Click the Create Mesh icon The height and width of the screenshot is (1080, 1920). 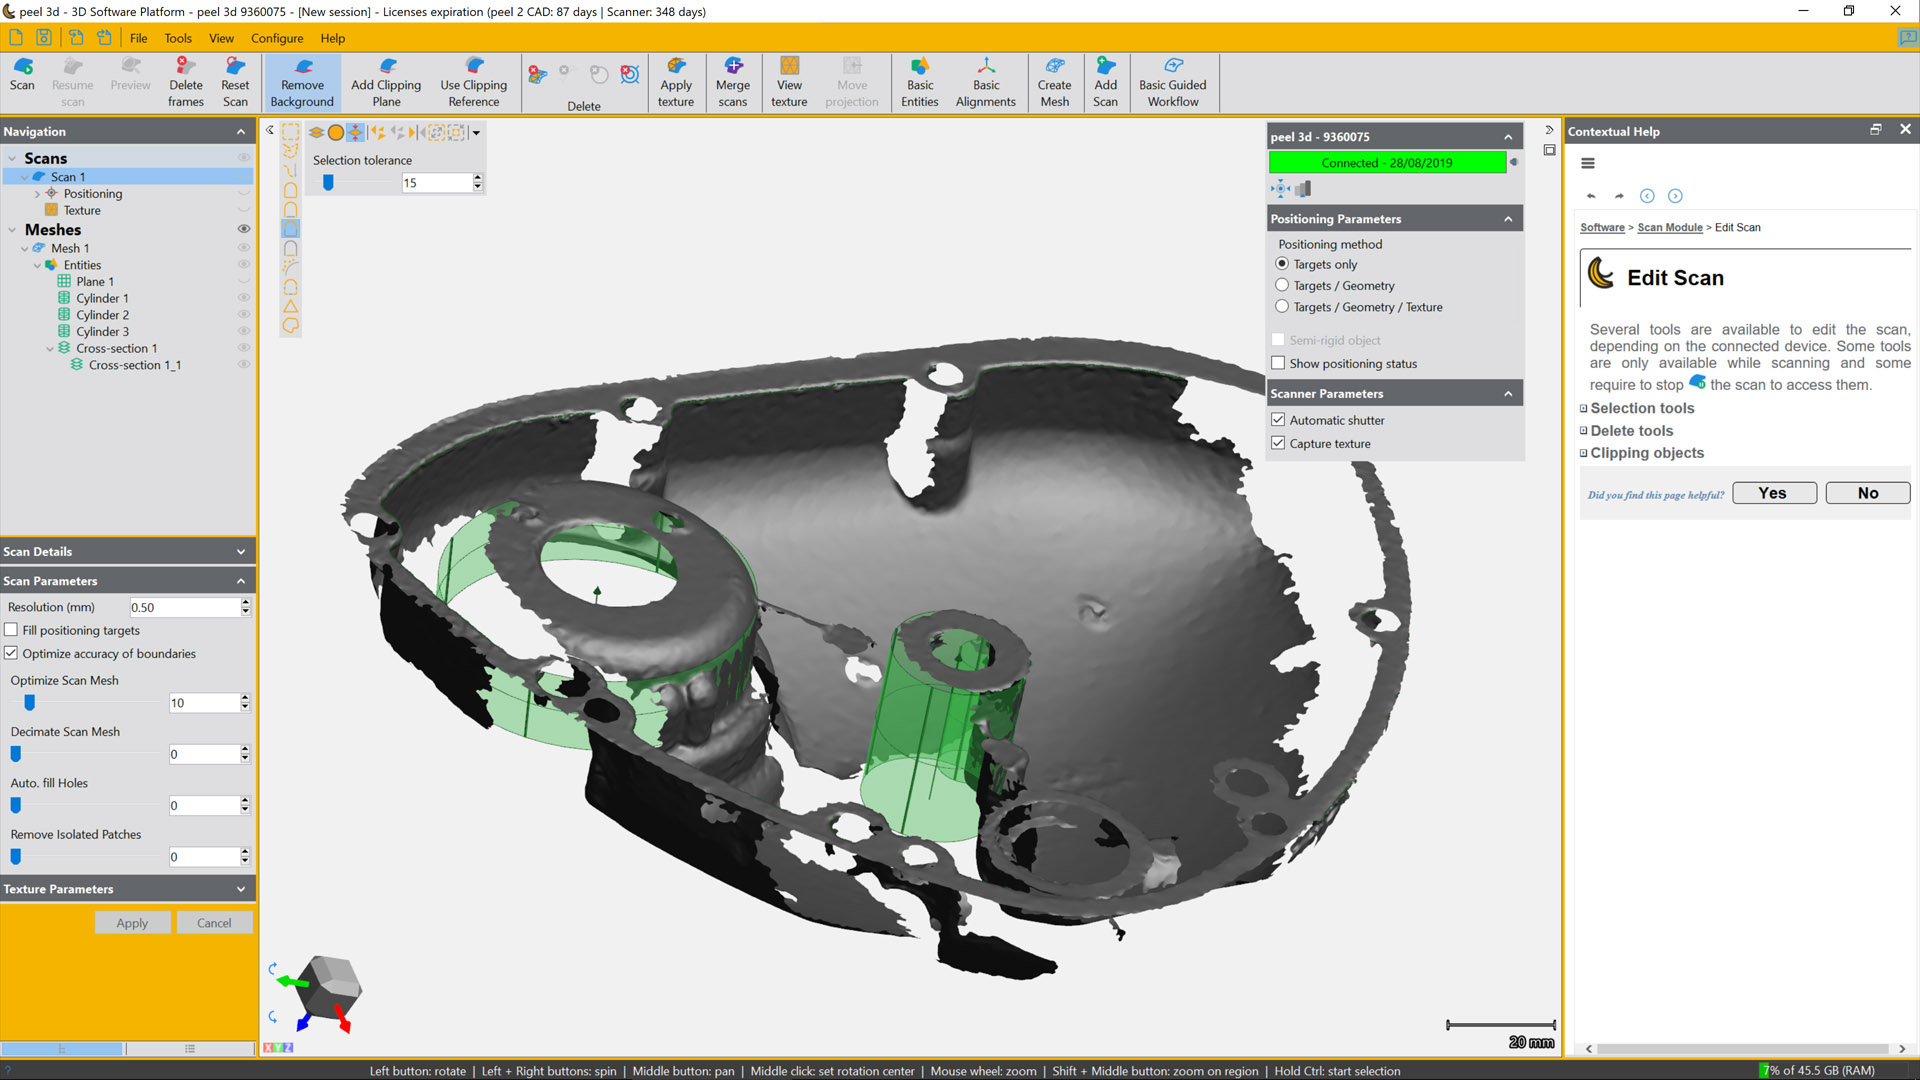tap(1054, 83)
